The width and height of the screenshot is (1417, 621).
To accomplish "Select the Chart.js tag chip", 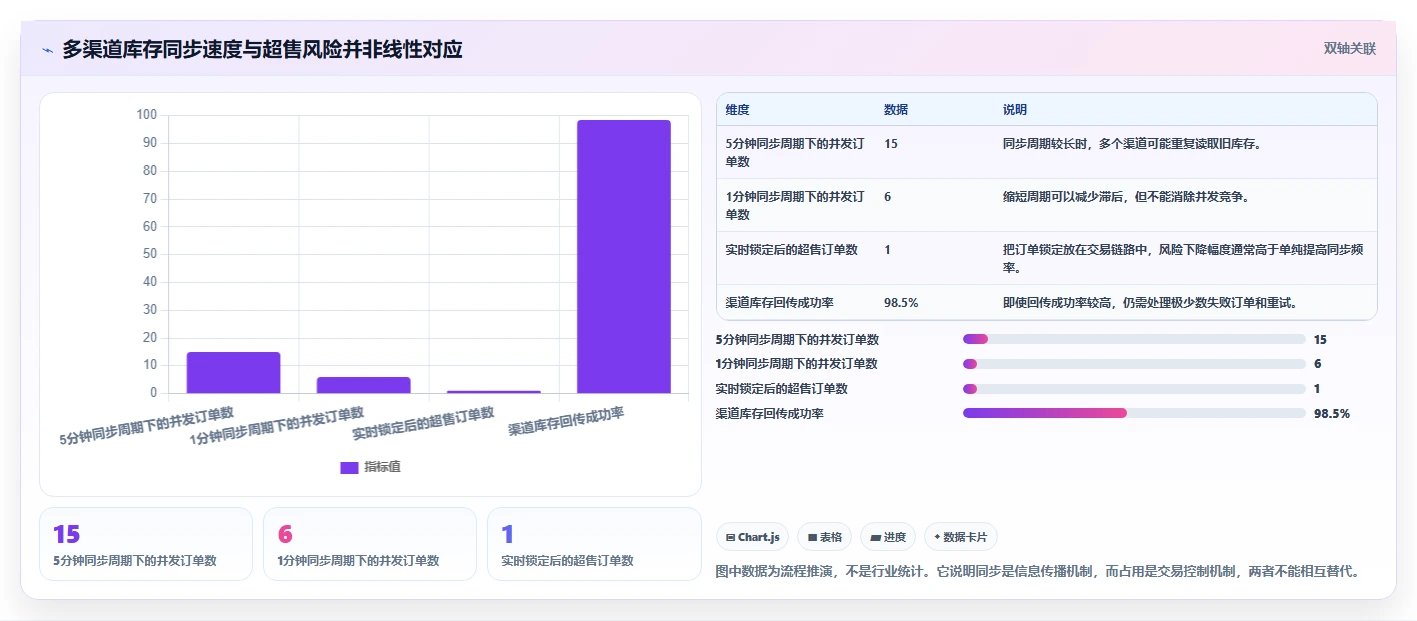I will coord(752,537).
